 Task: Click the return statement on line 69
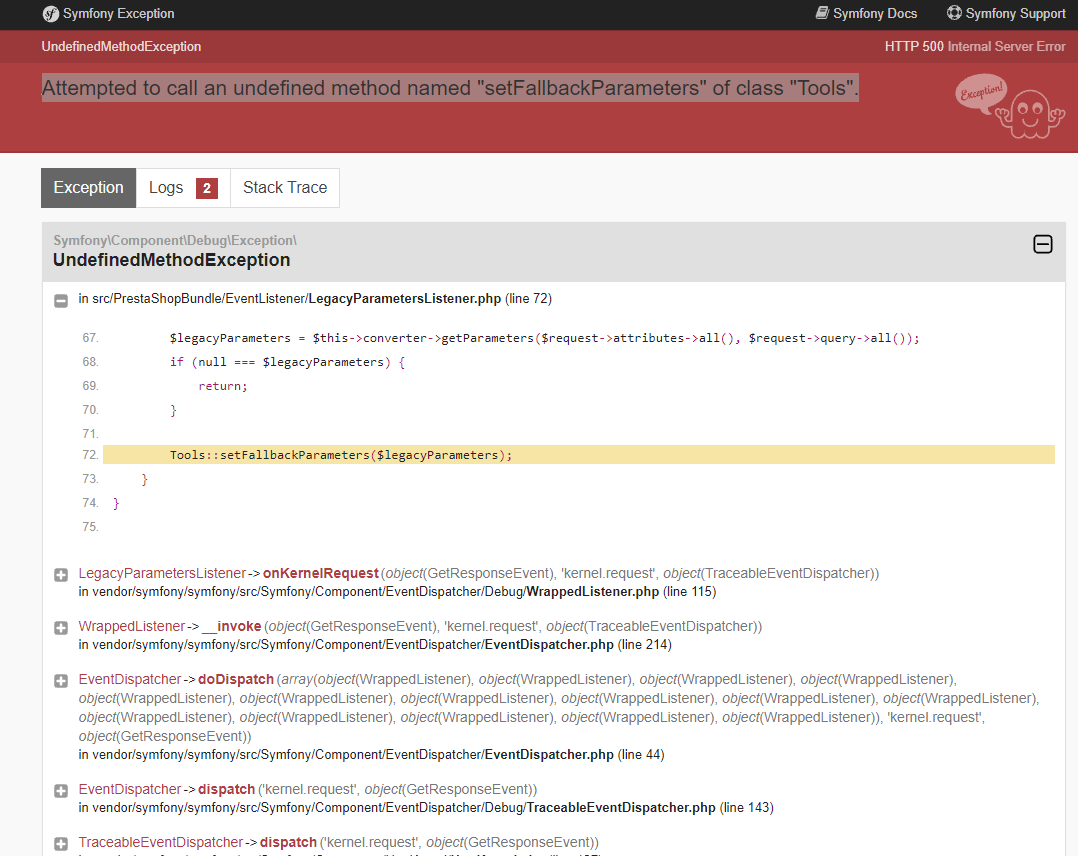[223, 386]
